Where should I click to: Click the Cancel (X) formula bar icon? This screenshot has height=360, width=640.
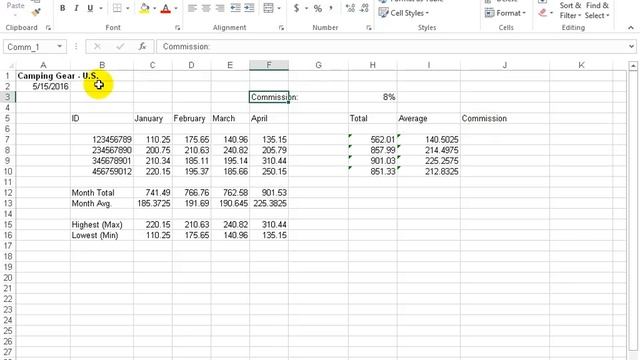pos(97,47)
